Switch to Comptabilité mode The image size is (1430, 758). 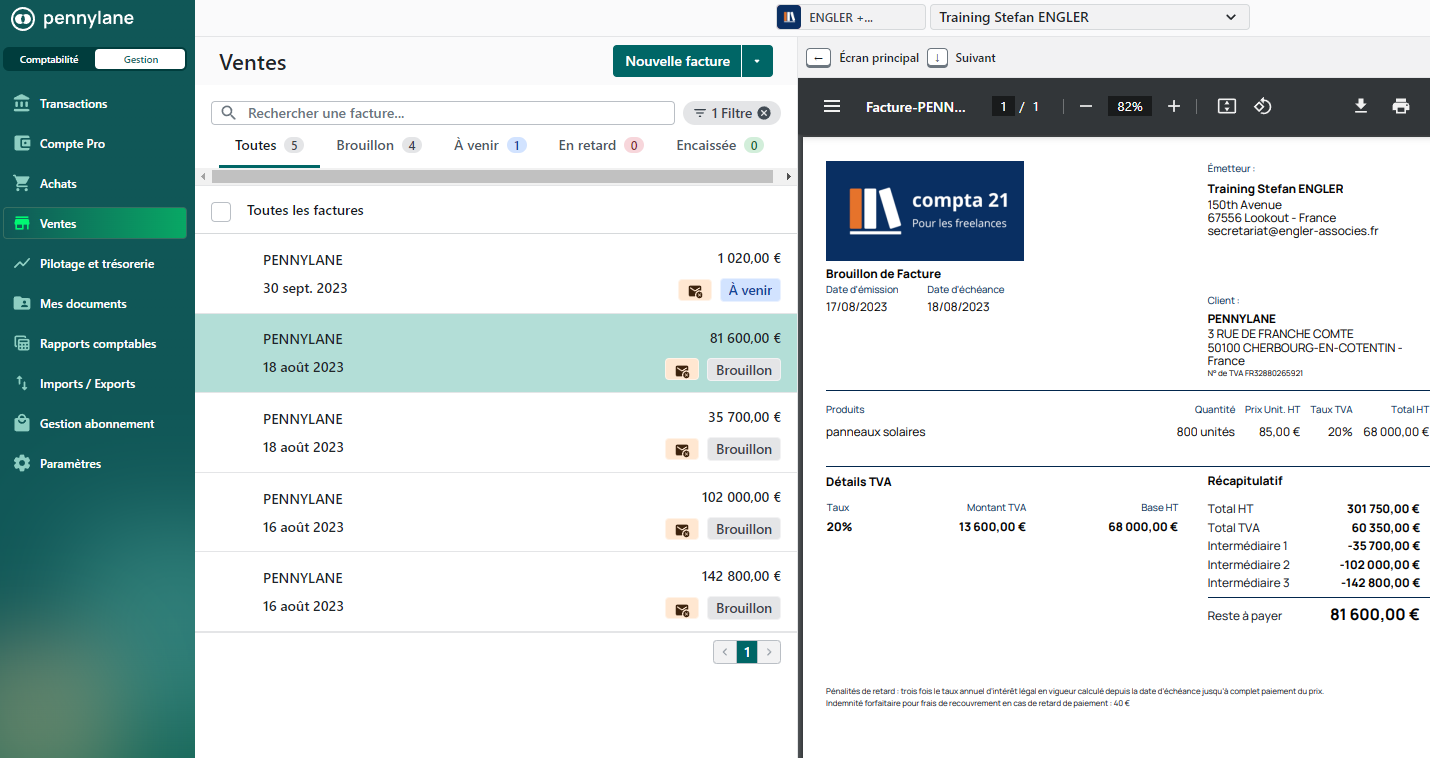pyautogui.click(x=49, y=59)
